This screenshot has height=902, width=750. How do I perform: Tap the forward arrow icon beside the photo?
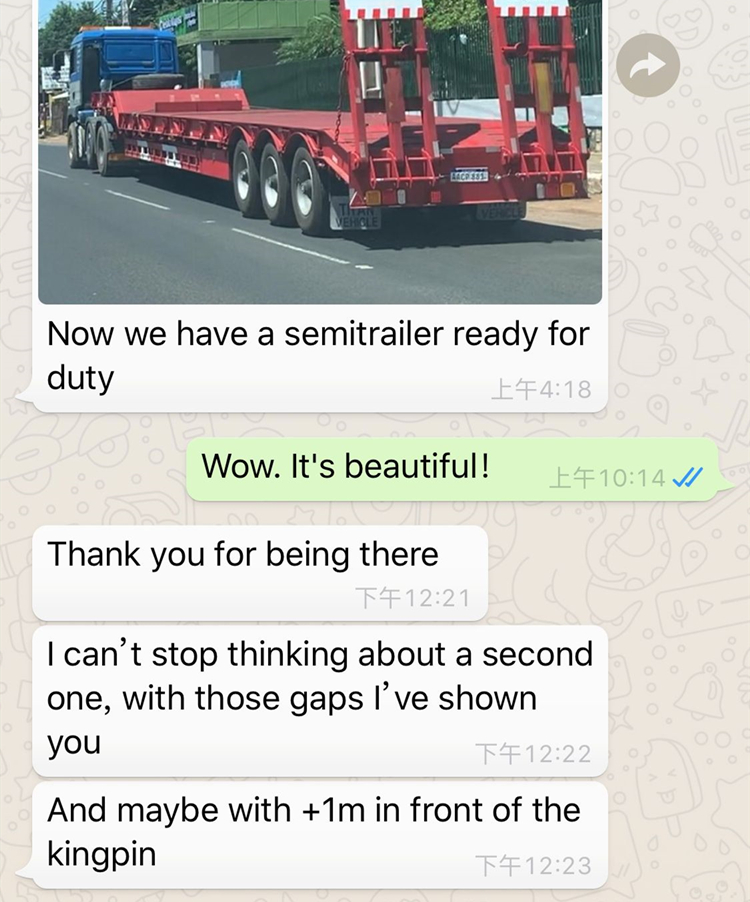[648, 65]
